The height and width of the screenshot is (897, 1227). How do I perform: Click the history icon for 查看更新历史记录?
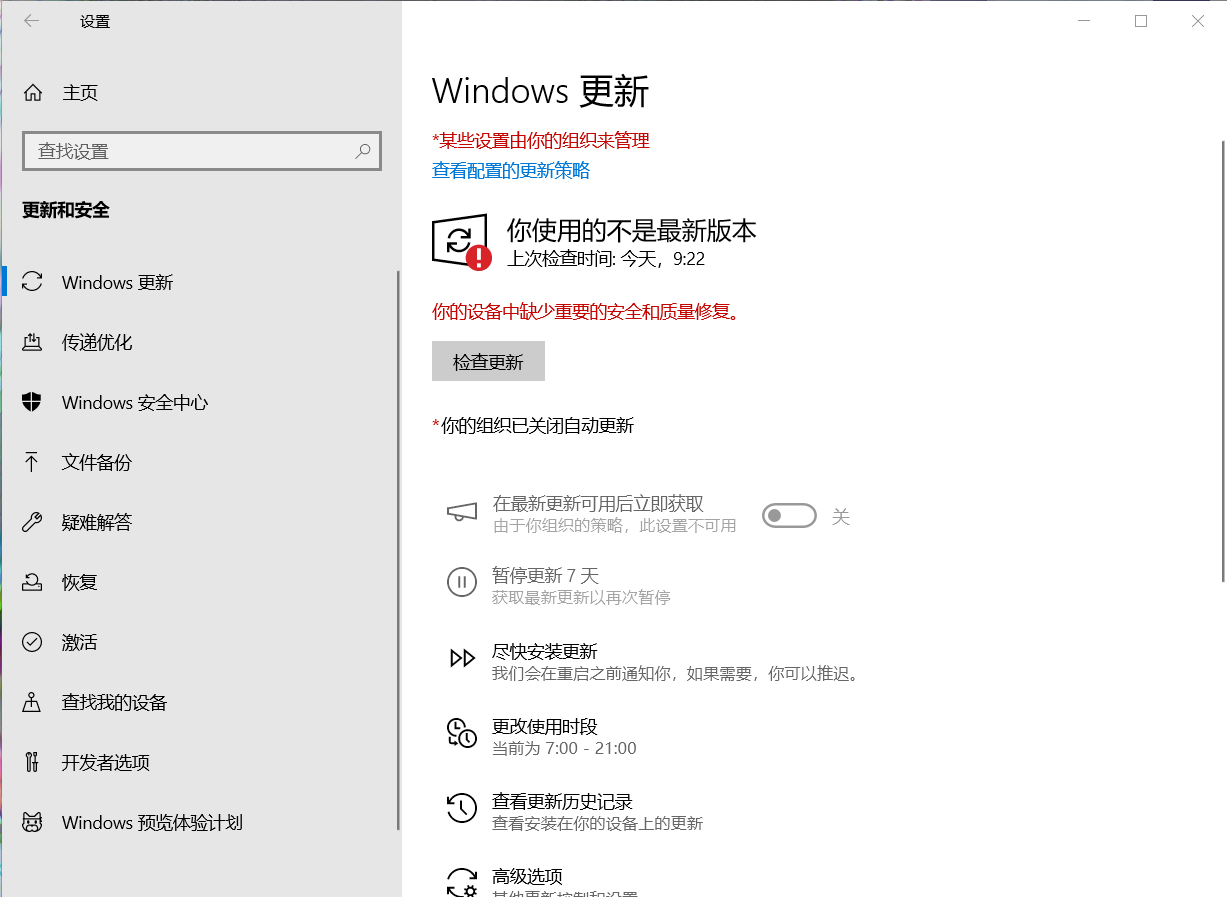(461, 807)
